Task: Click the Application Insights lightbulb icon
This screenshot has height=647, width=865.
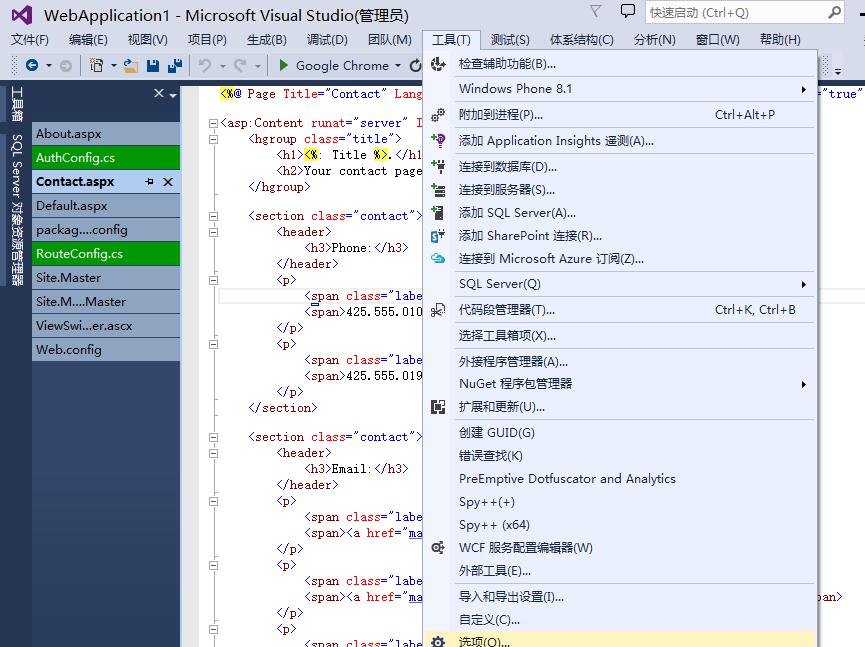Action: [x=438, y=140]
